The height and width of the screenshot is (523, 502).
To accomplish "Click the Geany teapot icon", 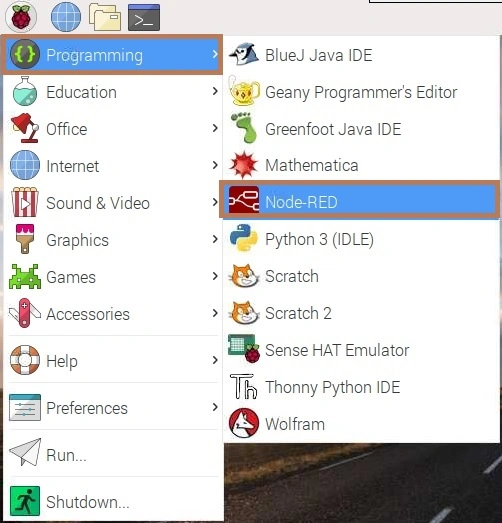I will tap(244, 91).
